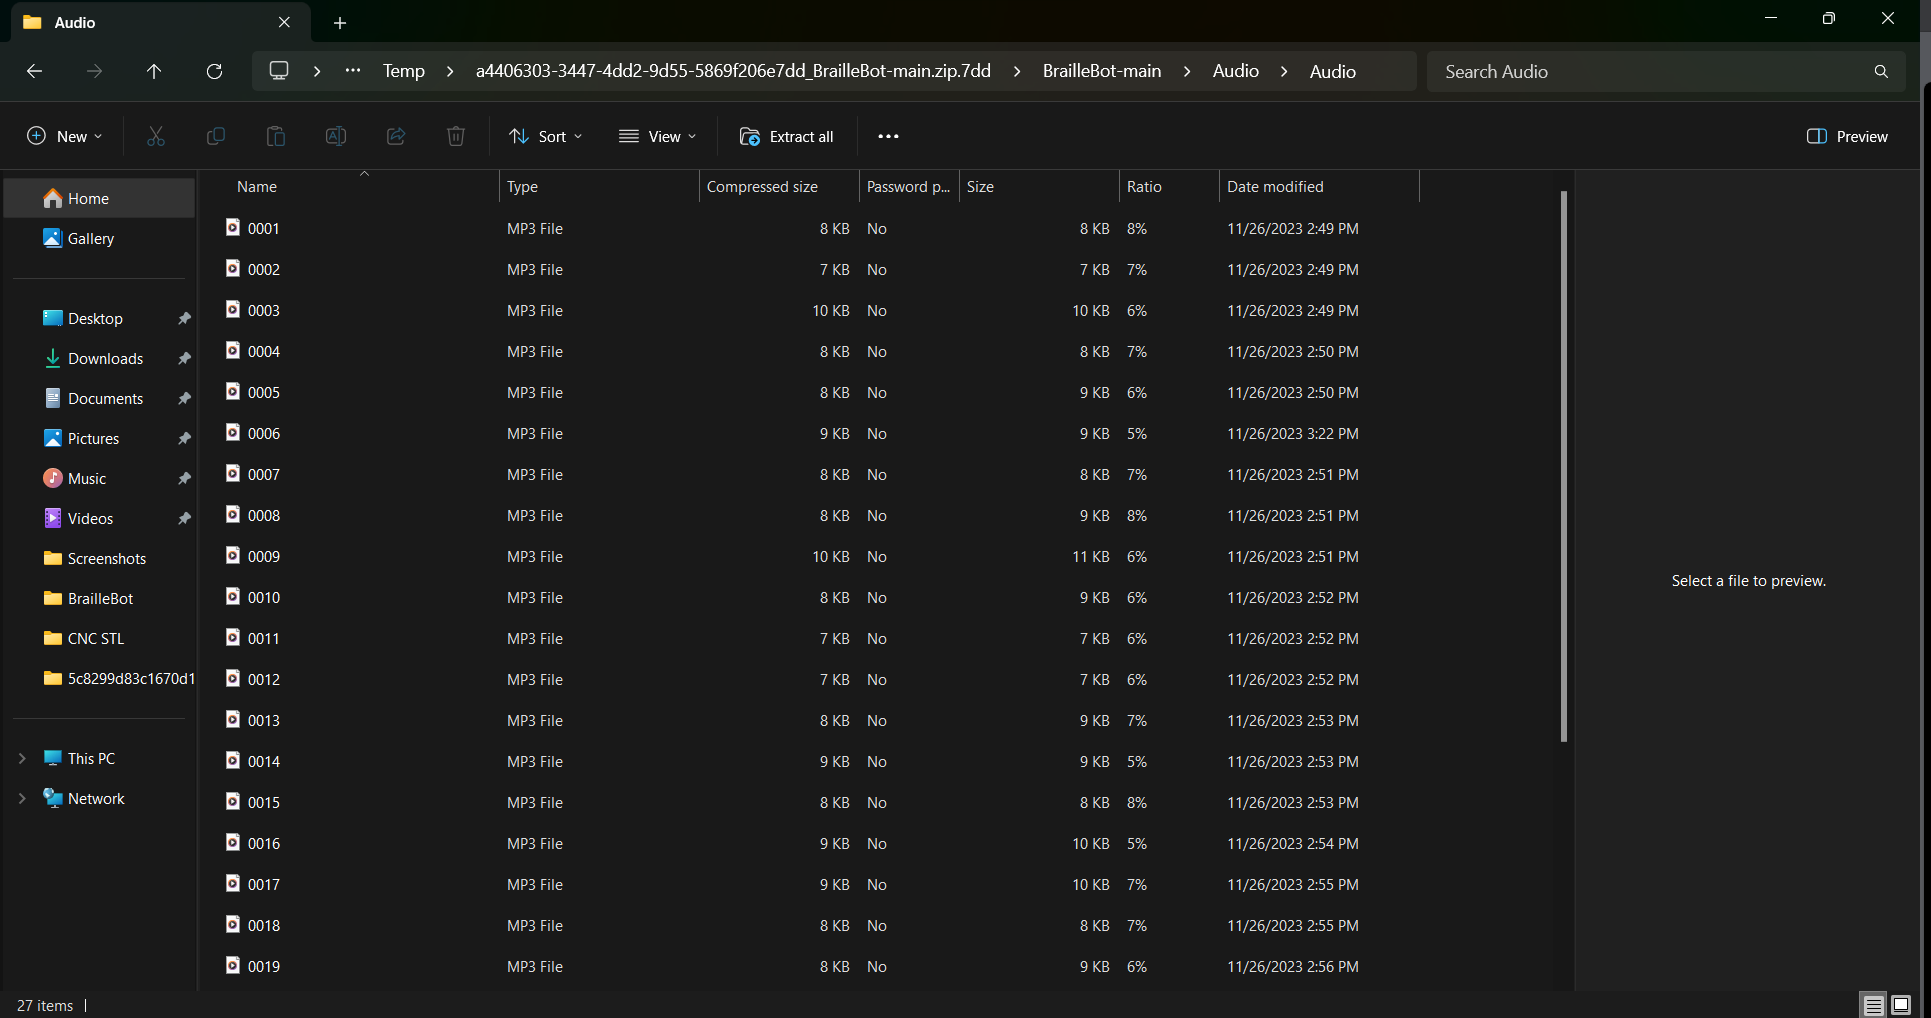Switch to large thumbnails view in status bar
This screenshot has width=1931, height=1018.
[1901, 1005]
